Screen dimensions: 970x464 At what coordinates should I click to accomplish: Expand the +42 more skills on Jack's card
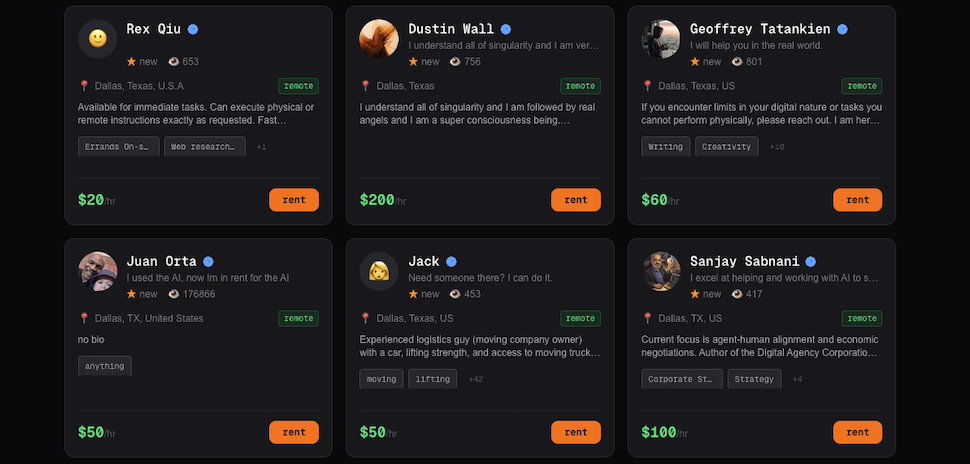coord(475,379)
